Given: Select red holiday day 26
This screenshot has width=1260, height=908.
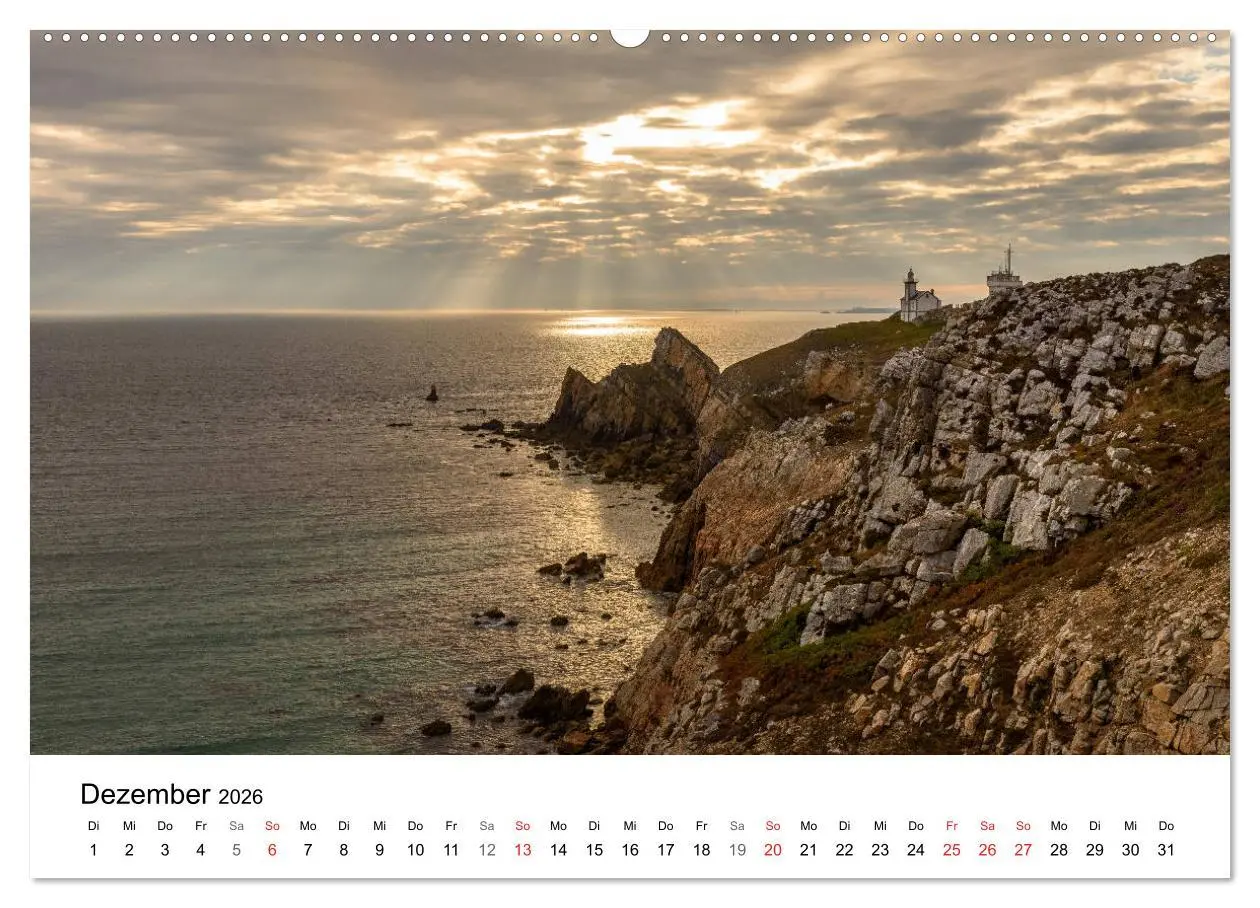Looking at the screenshot, I should pyautogui.click(x=988, y=850).
